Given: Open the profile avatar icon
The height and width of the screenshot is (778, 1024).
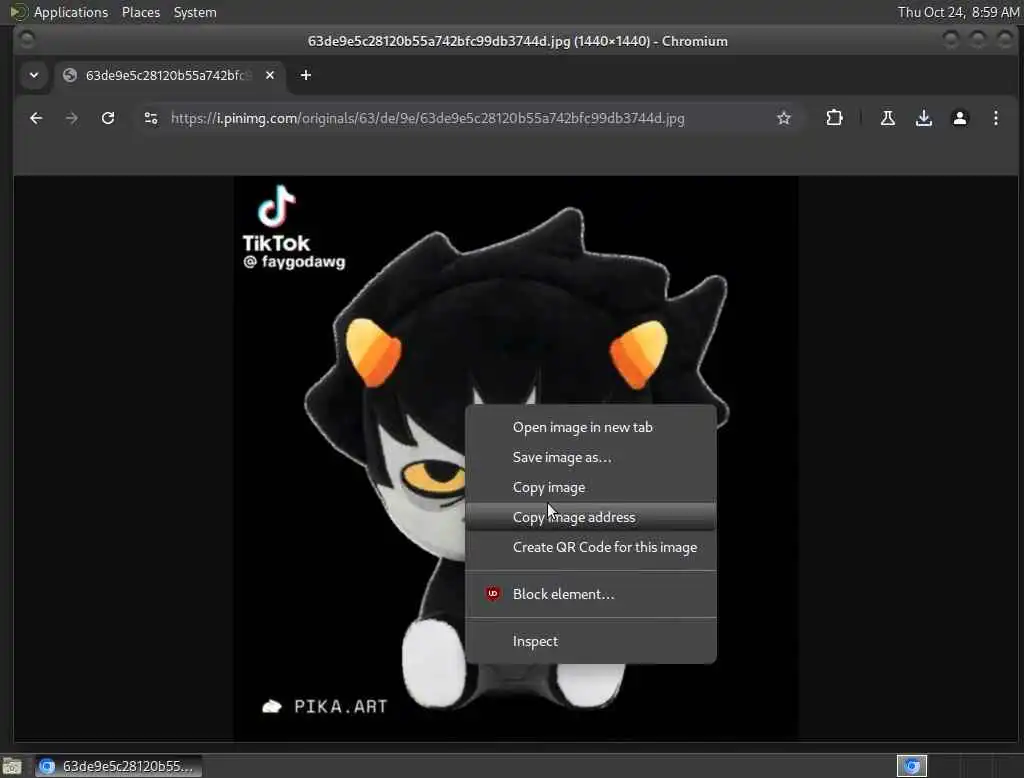Looking at the screenshot, I should pyautogui.click(x=959, y=118).
